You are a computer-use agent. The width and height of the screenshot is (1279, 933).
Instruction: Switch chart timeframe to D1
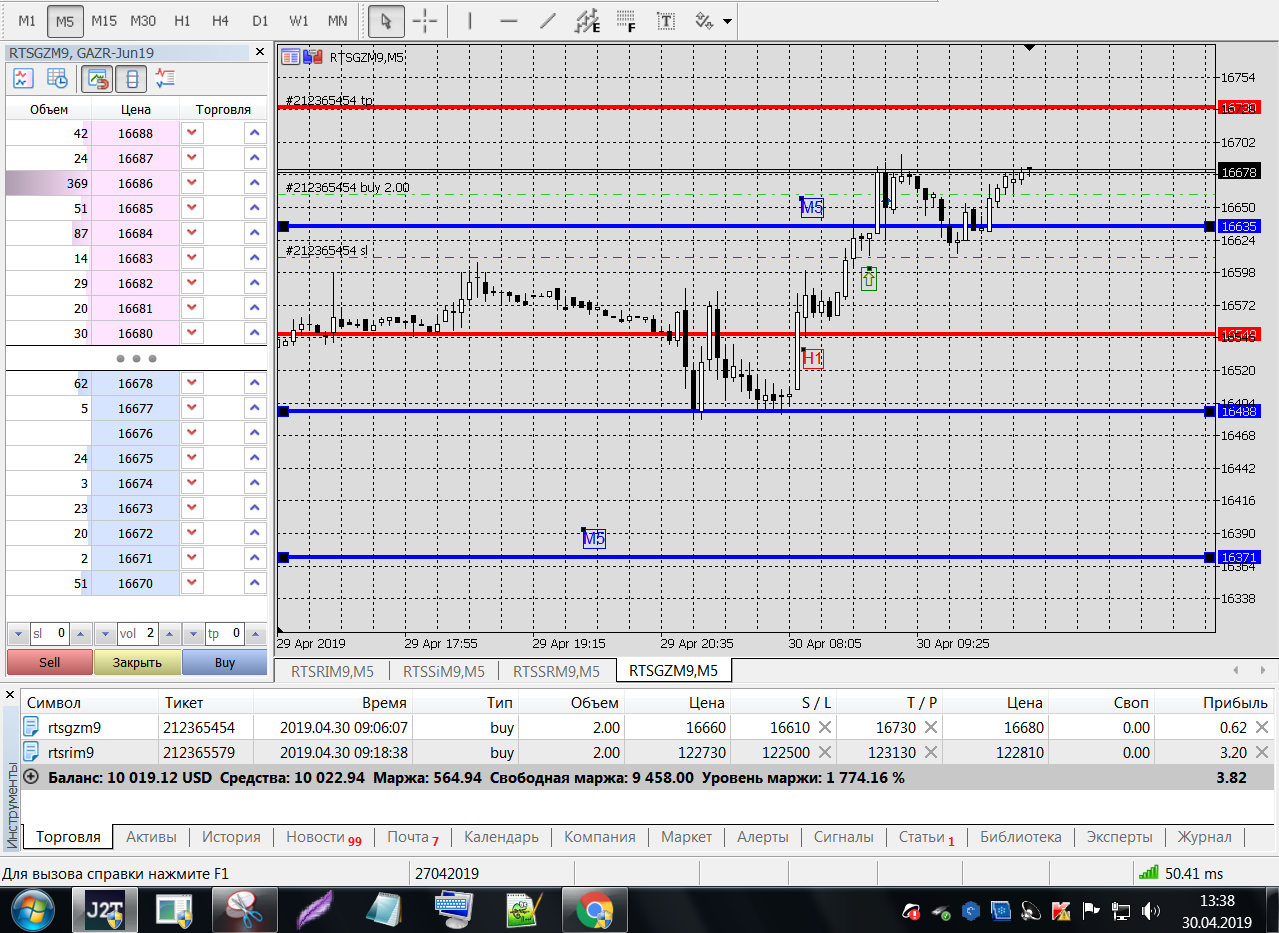[260, 20]
